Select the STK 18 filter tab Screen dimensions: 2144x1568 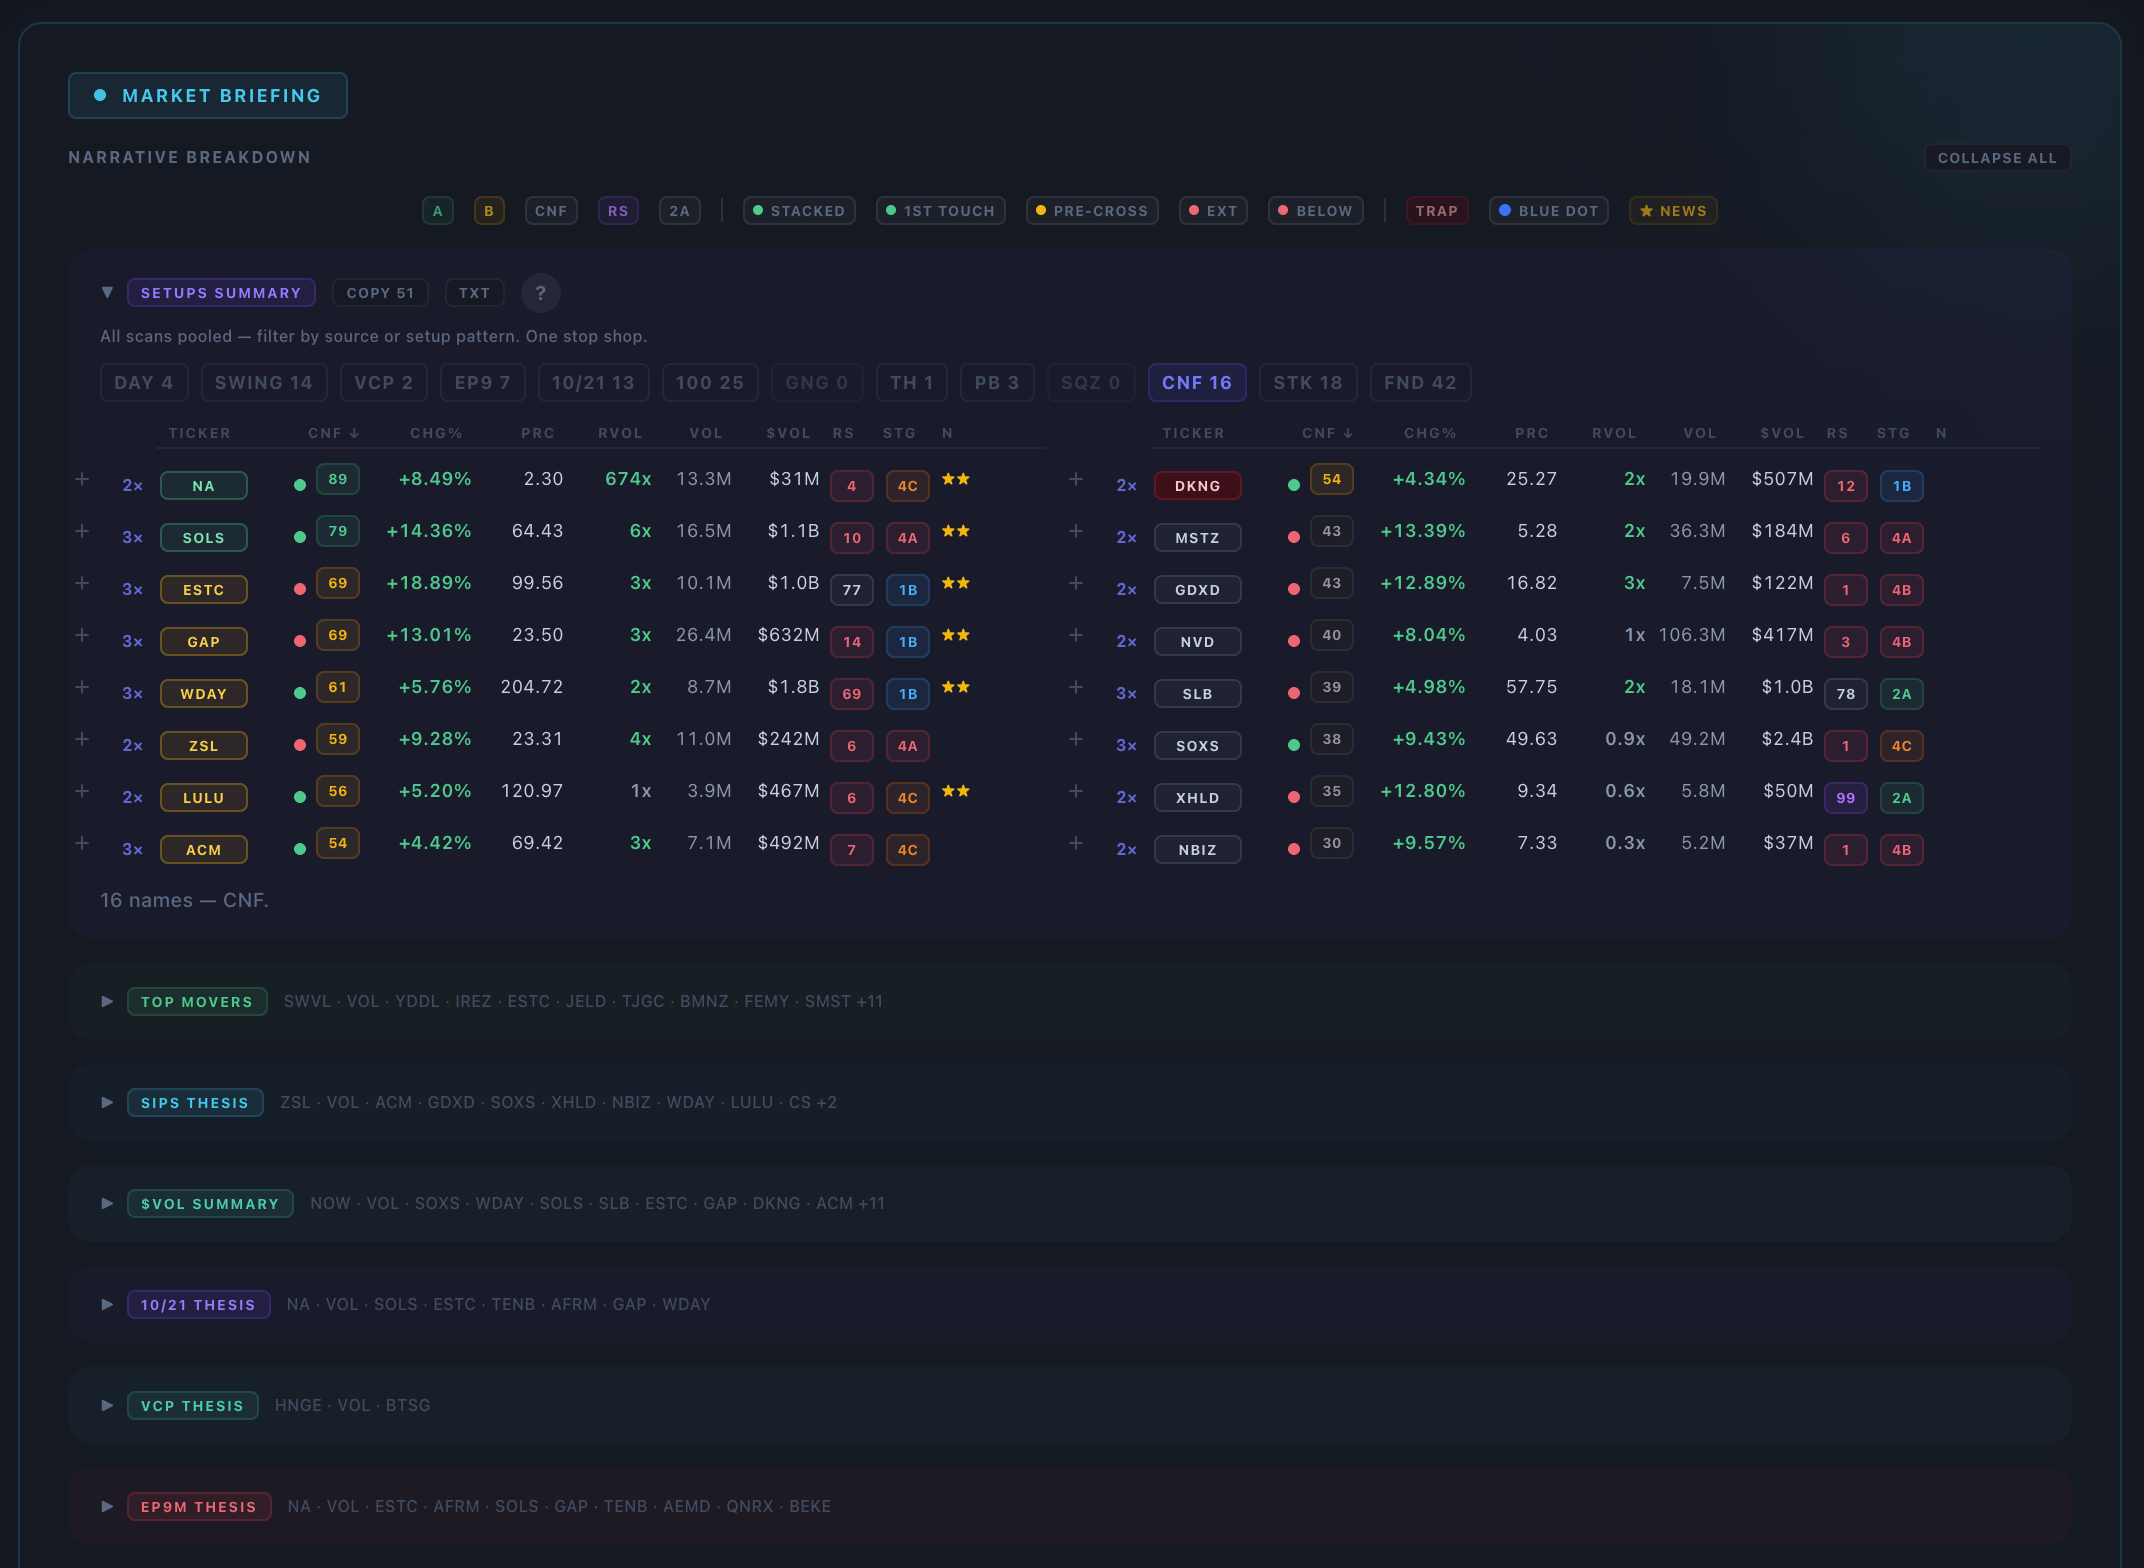[1308, 382]
